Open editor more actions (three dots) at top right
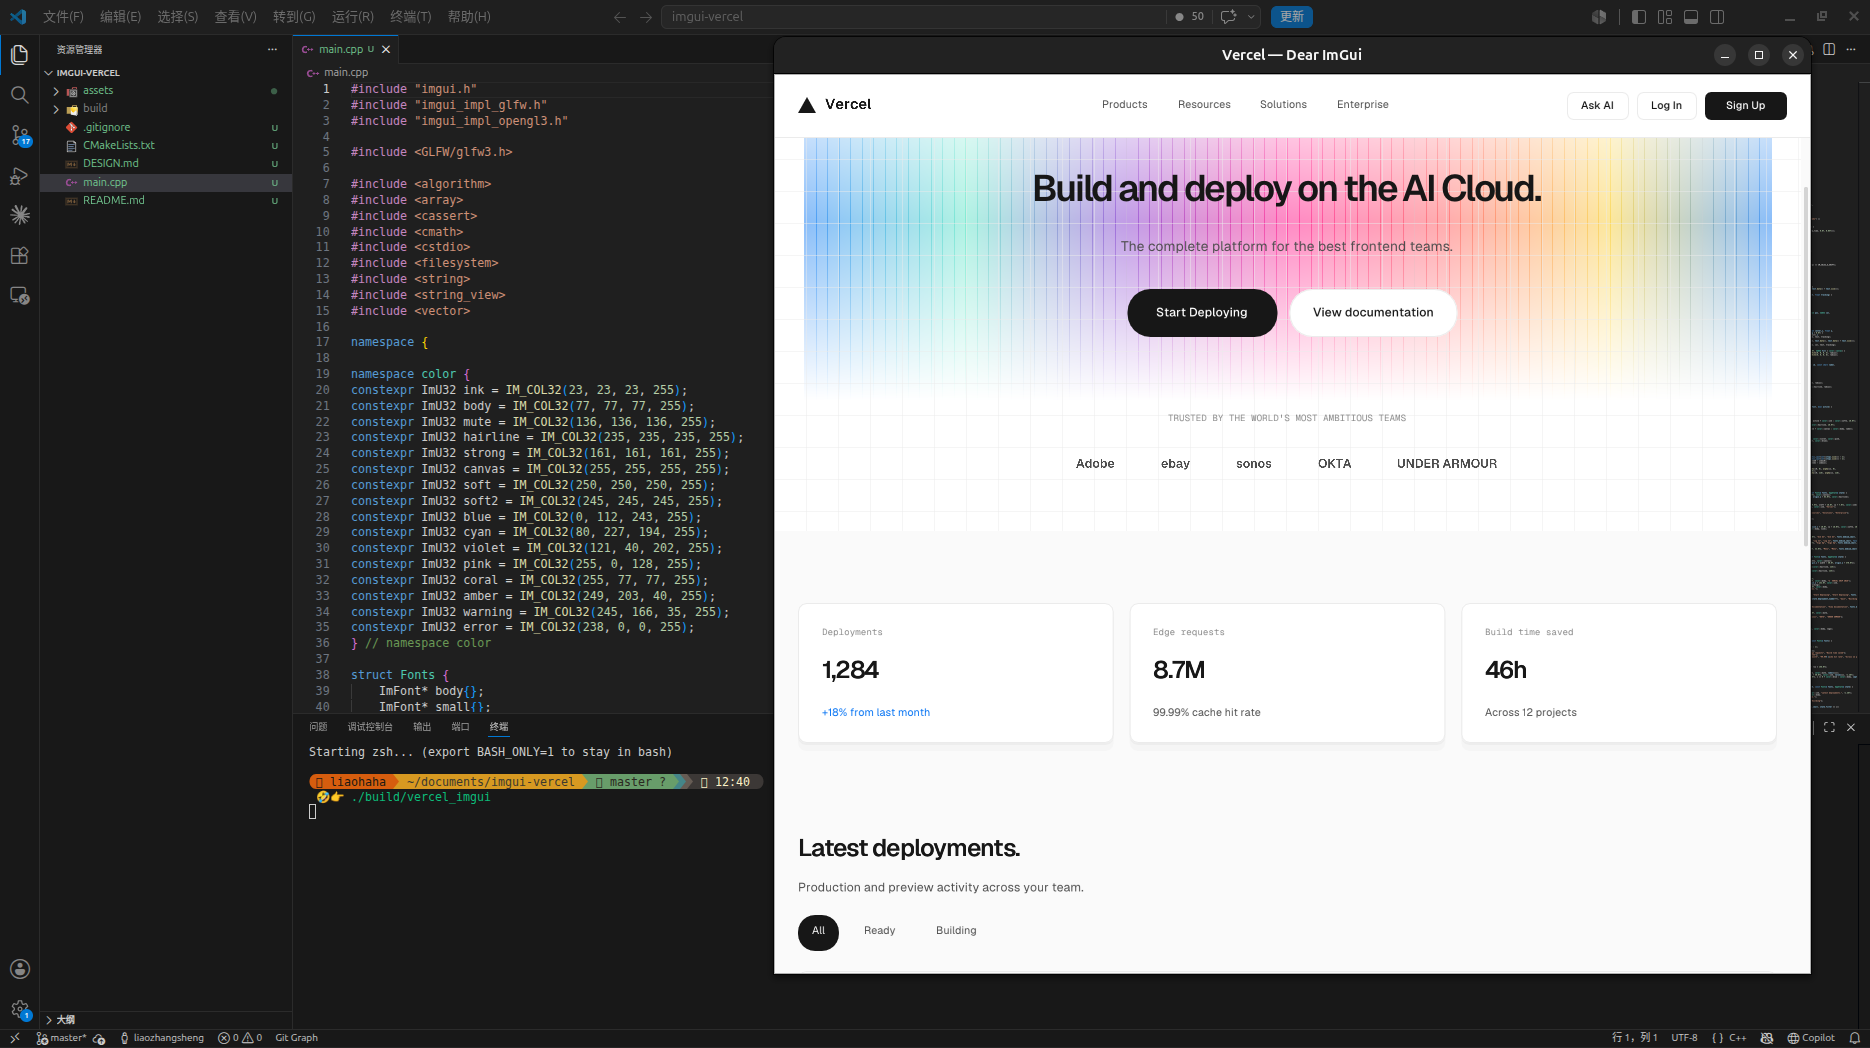Image resolution: width=1870 pixels, height=1048 pixels. [1851, 49]
